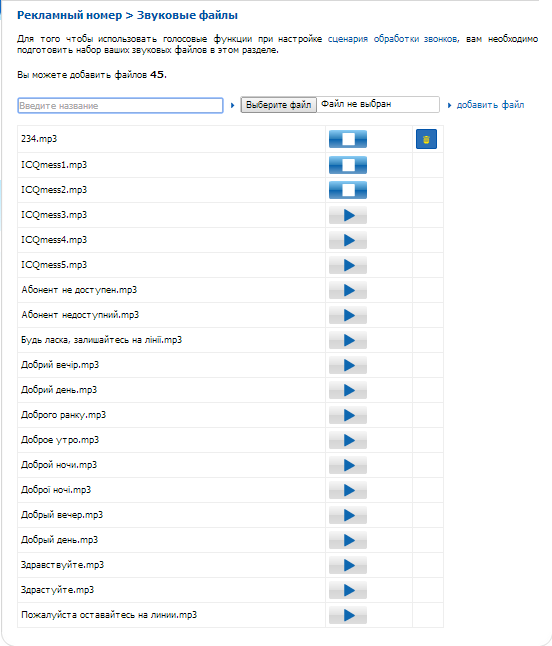
Task: Play Абонент не доступен.mp3
Action: (x=348, y=290)
